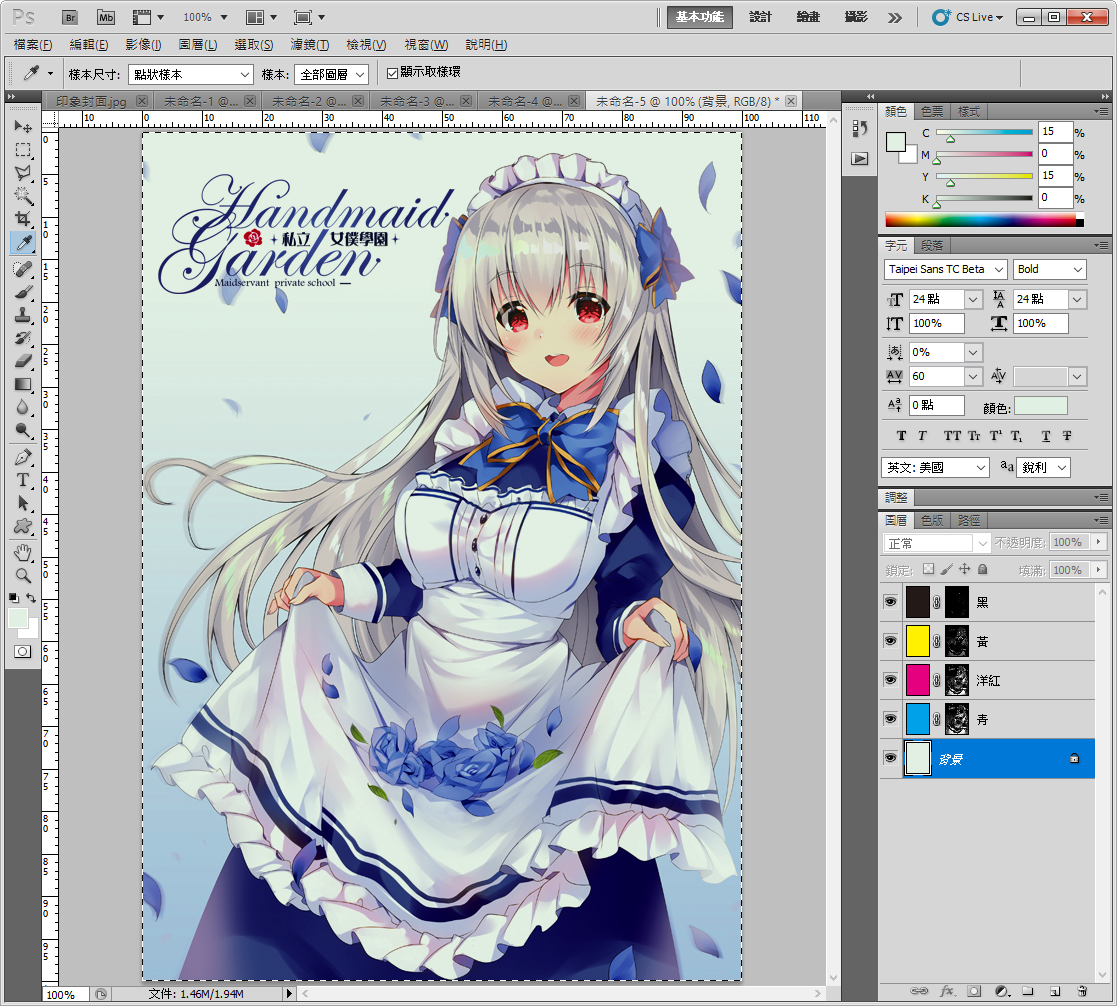Select the Horizontal Type tool
The image size is (1117, 1006).
23,480
